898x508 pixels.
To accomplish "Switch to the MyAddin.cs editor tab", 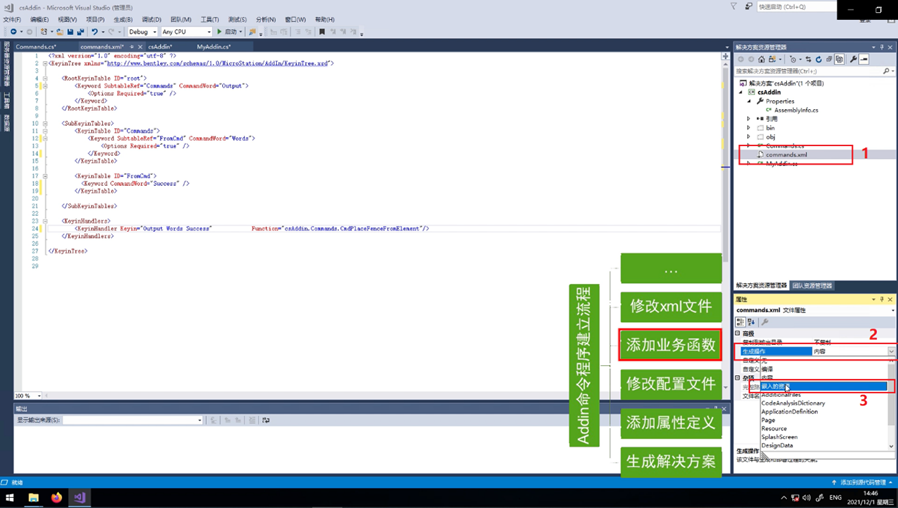I will click(214, 47).
